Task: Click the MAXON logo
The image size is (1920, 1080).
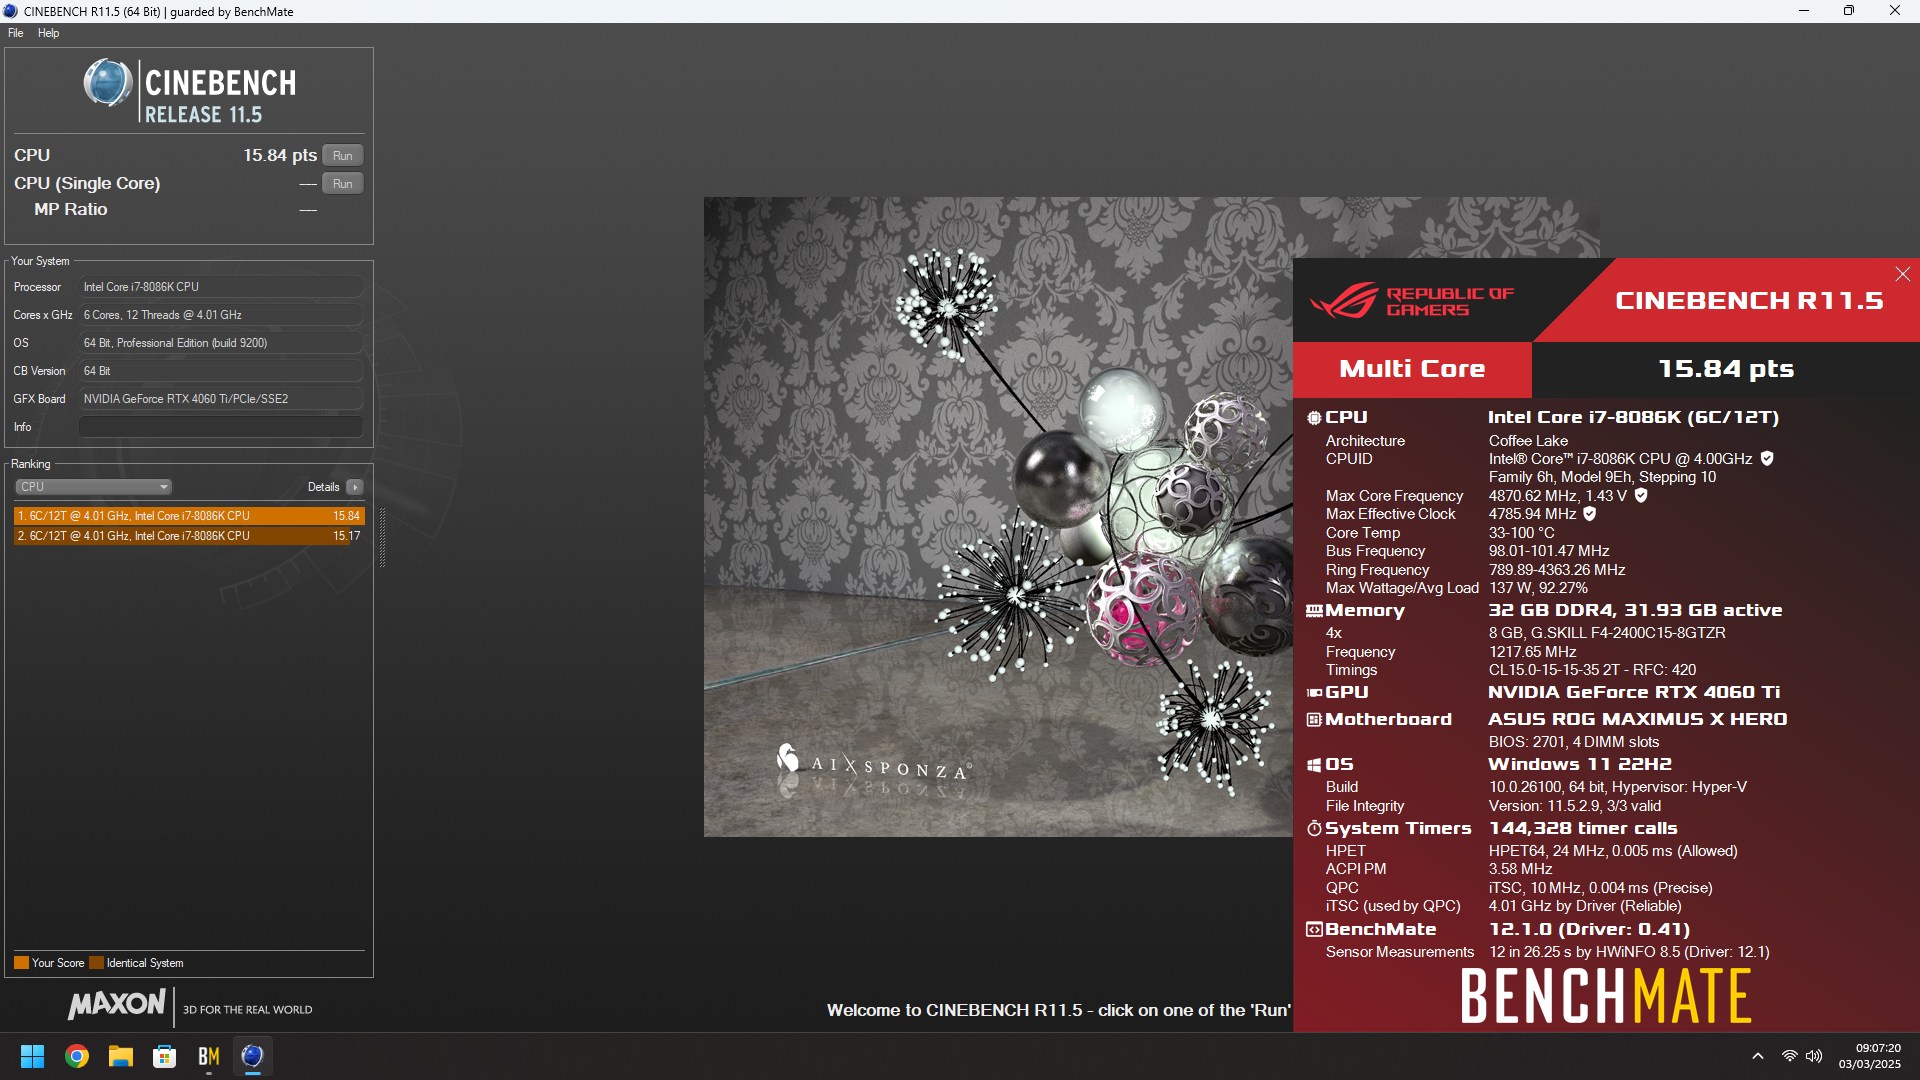Action: click(117, 1004)
